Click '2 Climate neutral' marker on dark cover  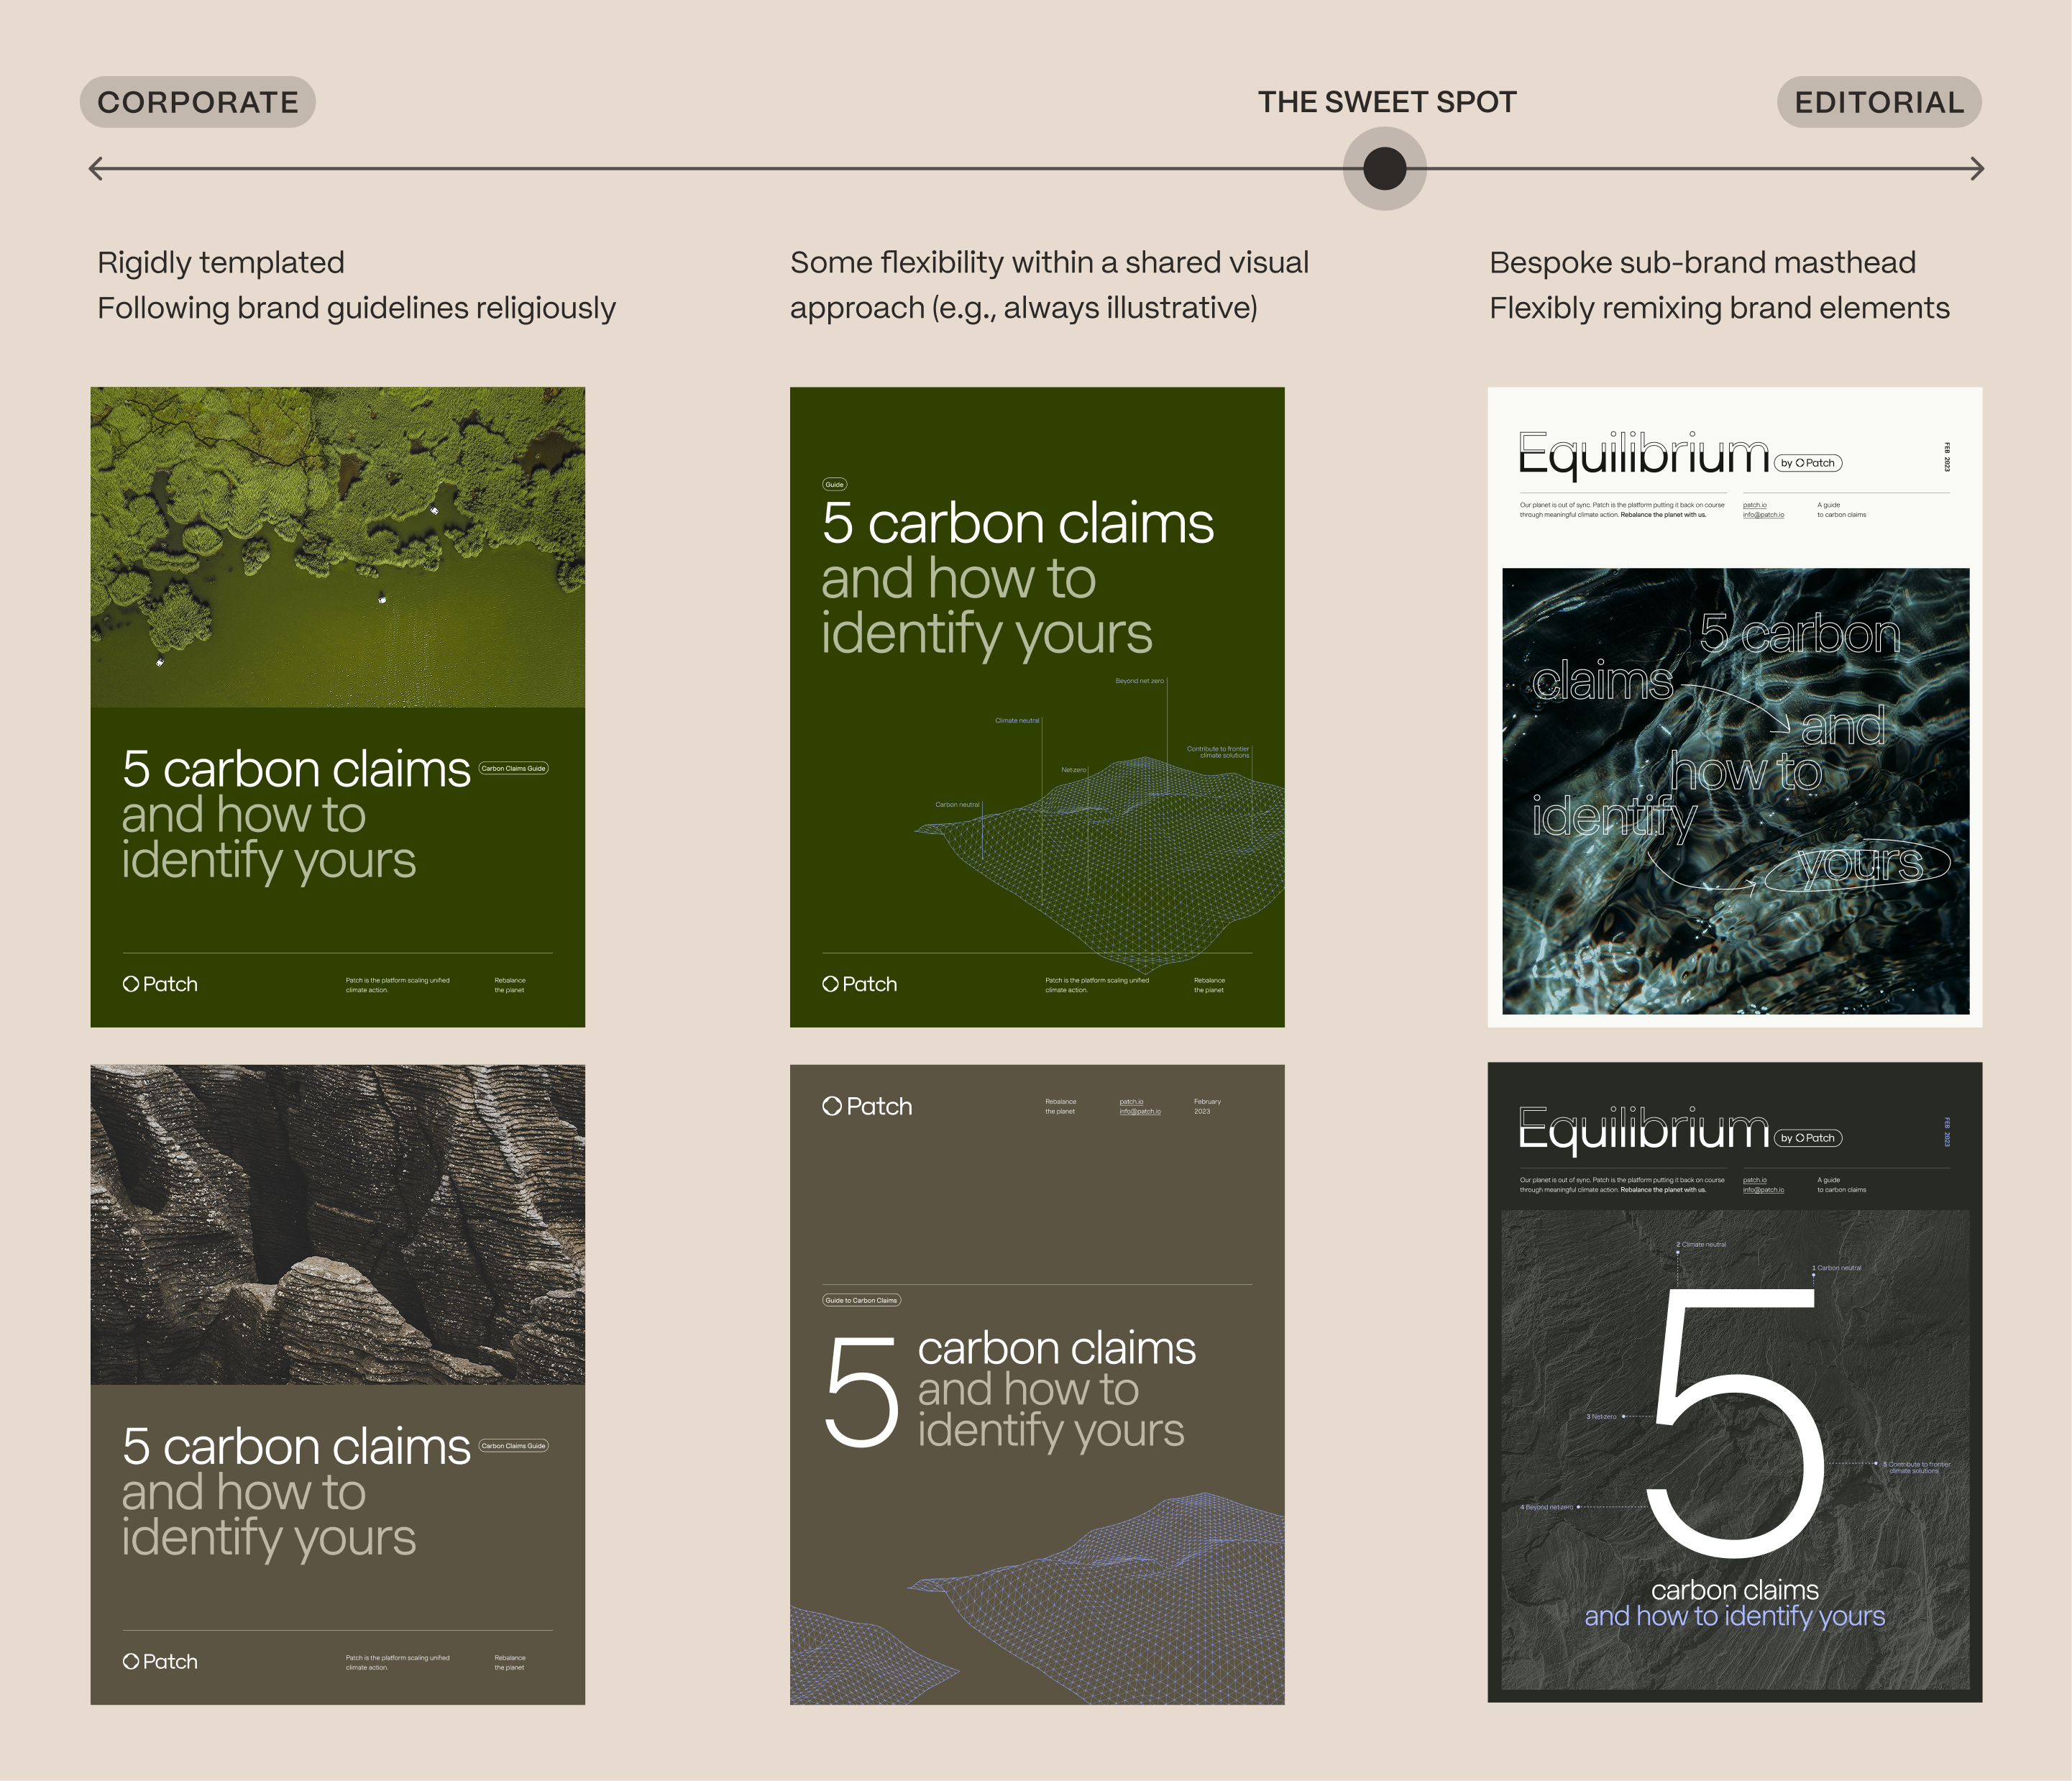(1701, 1244)
